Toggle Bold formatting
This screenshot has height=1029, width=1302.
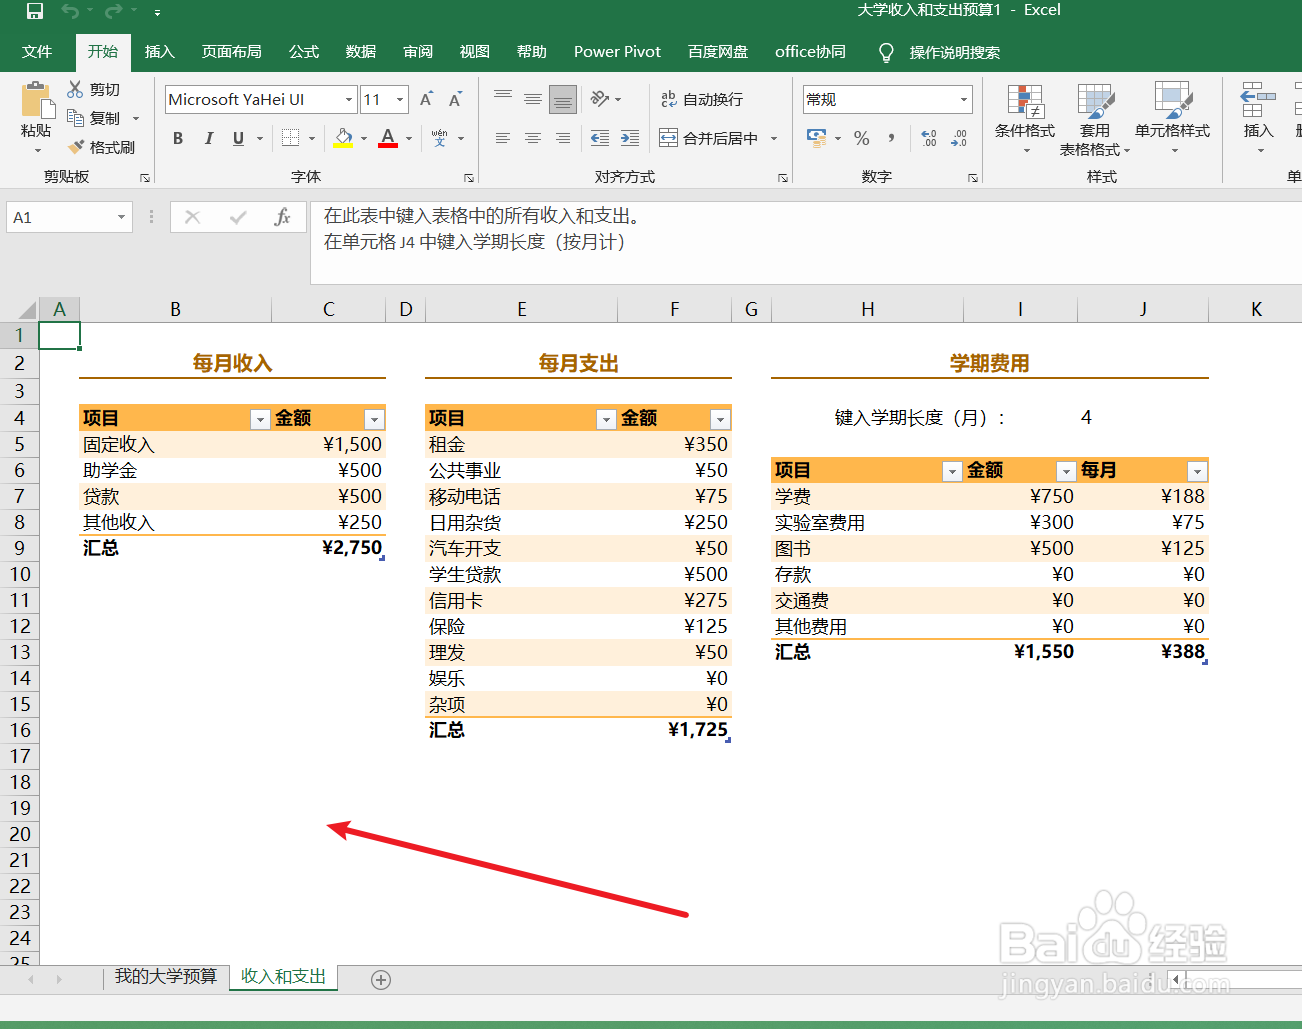(x=177, y=138)
